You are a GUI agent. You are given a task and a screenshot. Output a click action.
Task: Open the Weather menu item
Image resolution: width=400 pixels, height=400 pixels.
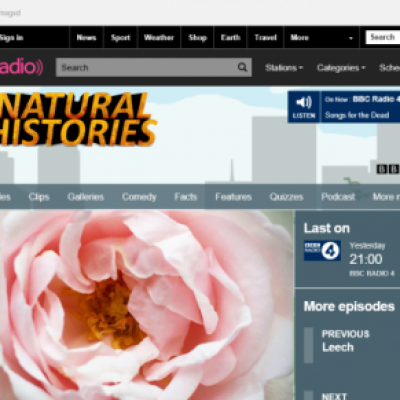point(159,38)
